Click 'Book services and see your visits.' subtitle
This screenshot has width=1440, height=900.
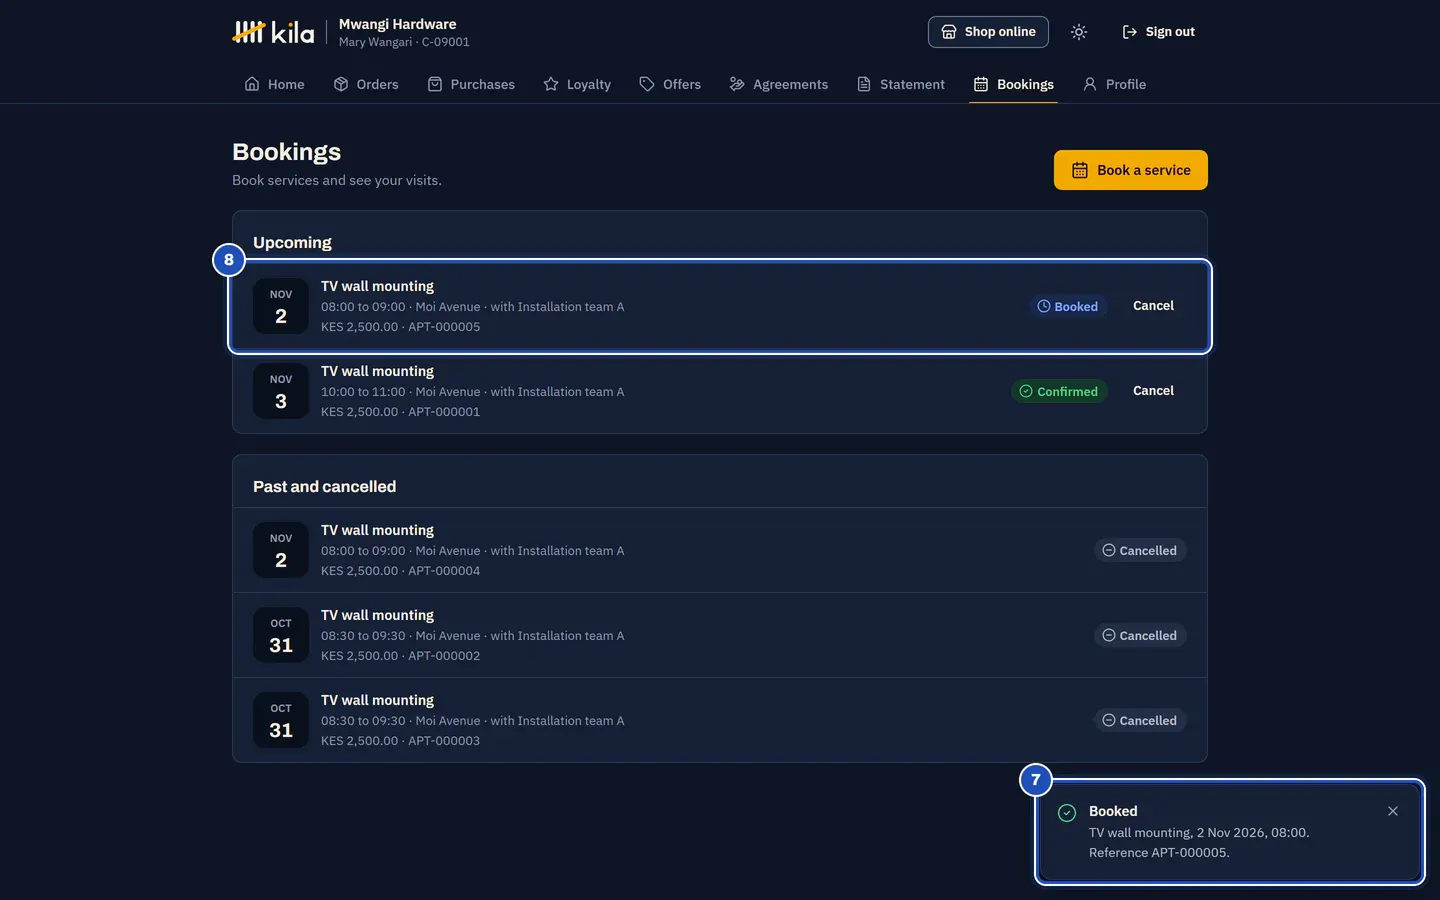click(337, 180)
